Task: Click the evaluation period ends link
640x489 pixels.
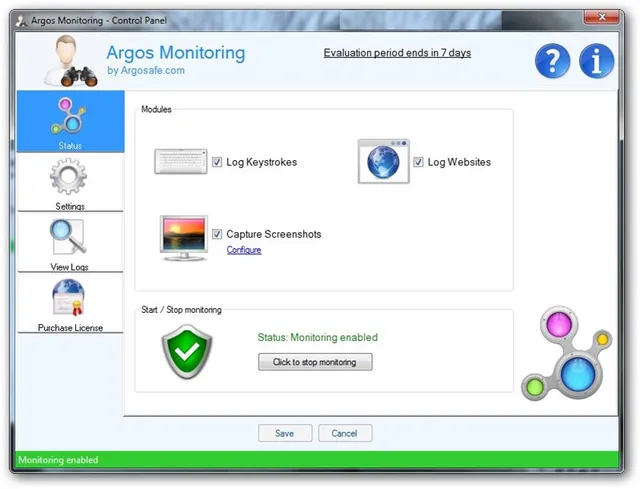Action: pos(397,53)
